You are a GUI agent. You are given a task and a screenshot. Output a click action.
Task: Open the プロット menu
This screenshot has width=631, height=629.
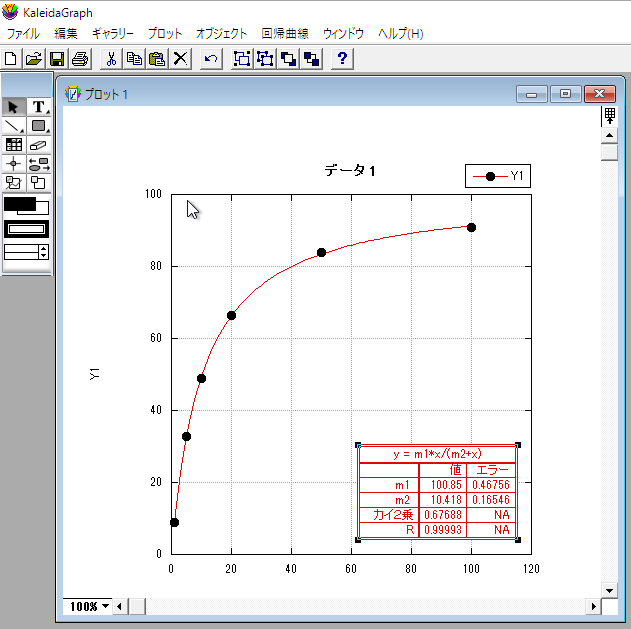pos(165,33)
